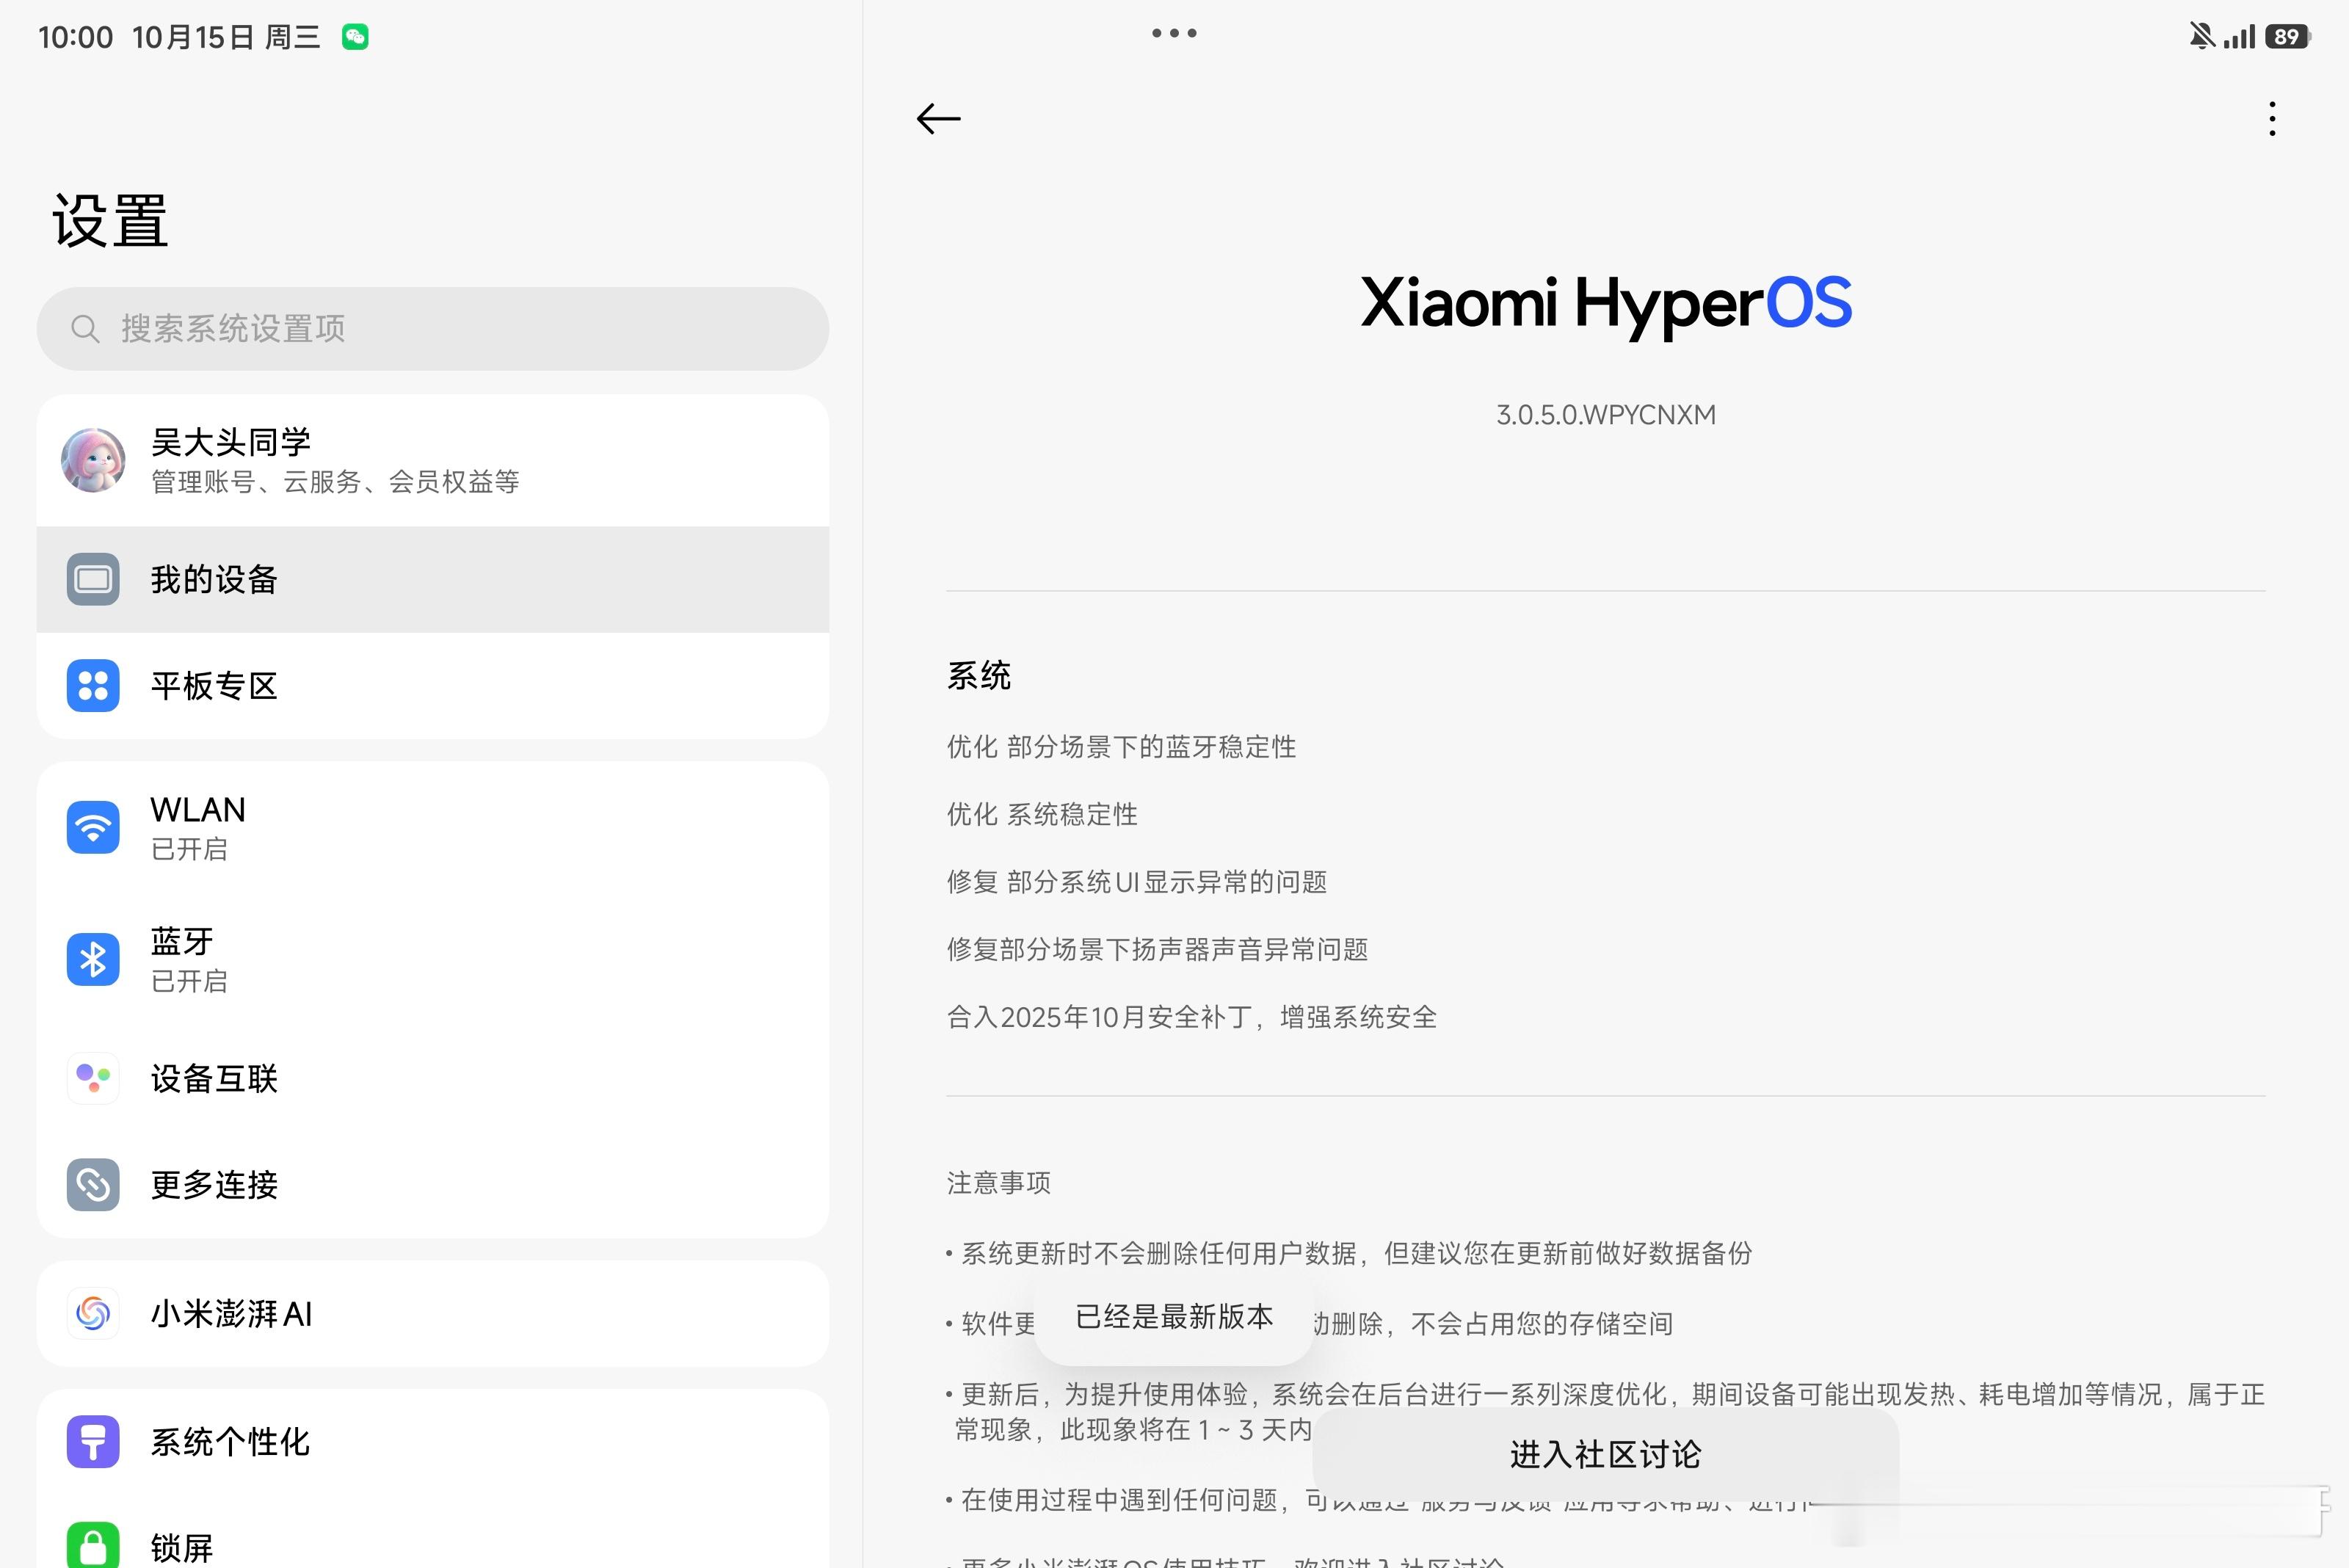Click the WLAN wifi icon
2349x1568 pixels.
point(93,827)
